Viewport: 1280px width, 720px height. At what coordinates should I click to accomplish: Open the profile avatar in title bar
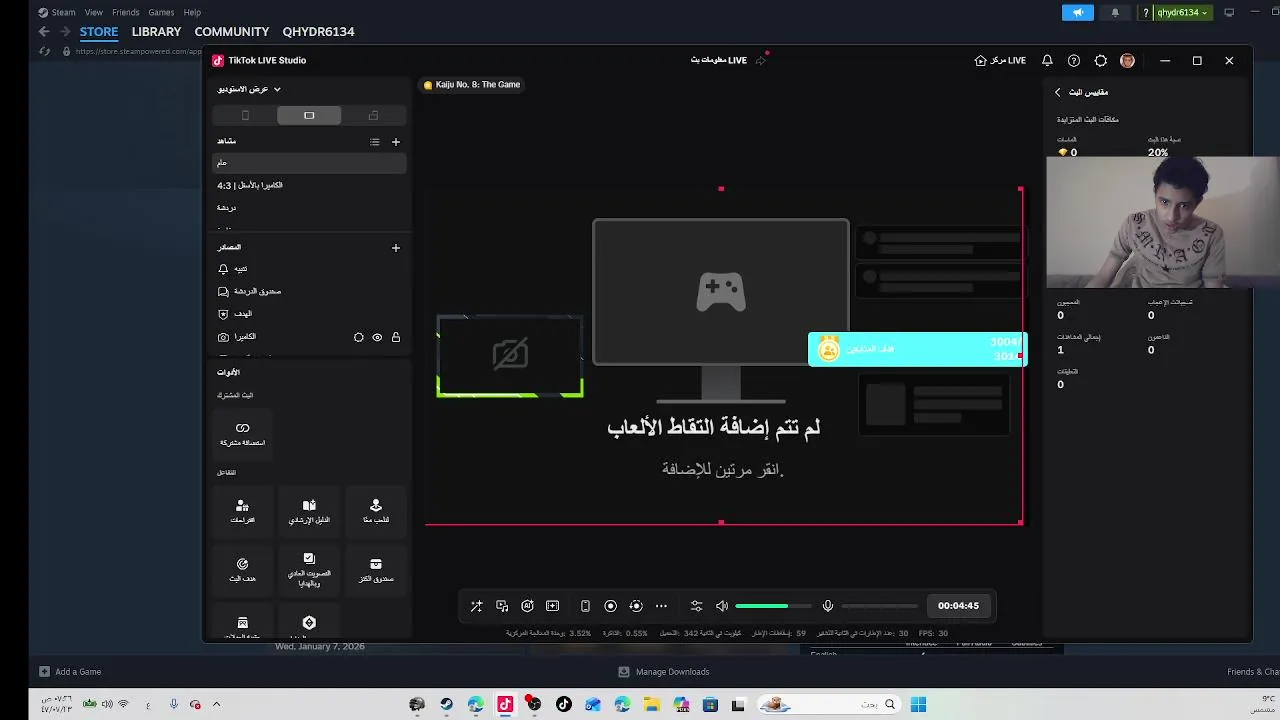(1128, 60)
